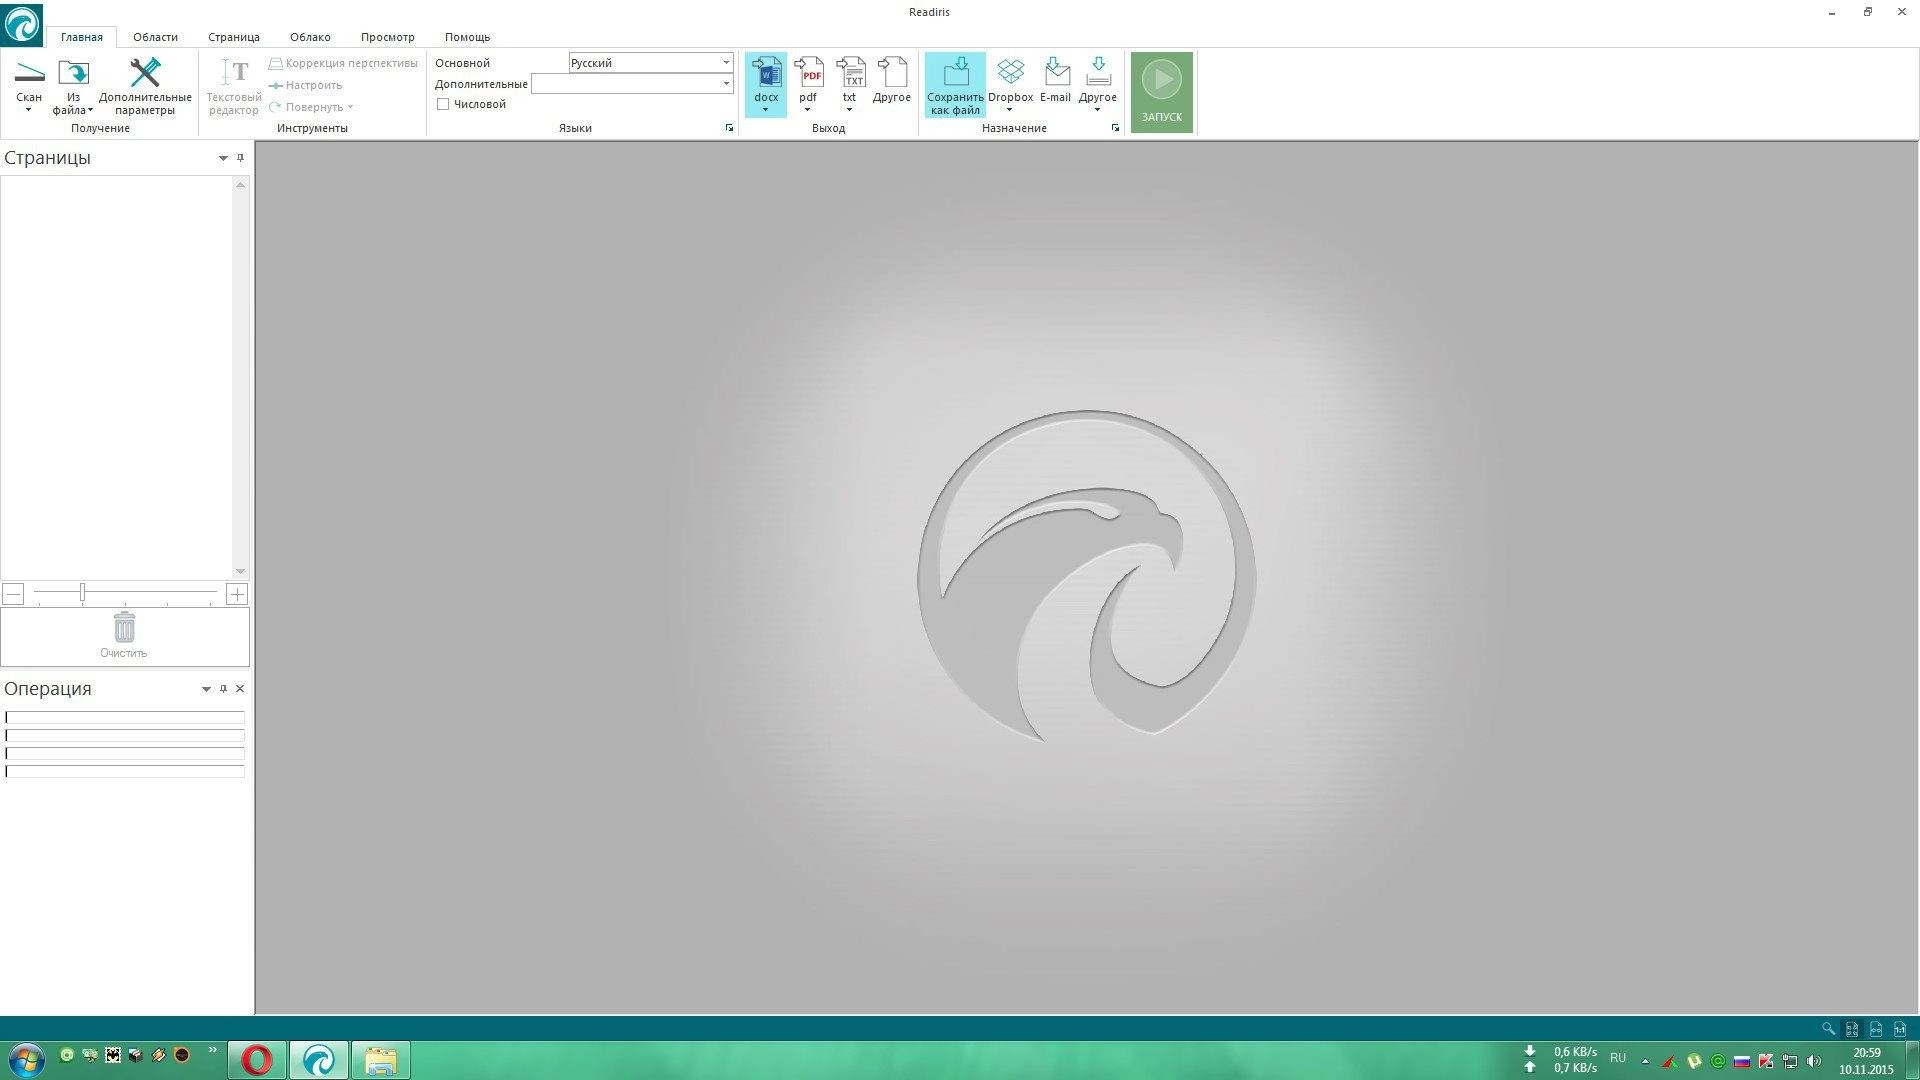Switch to the Просмотр tab
Viewport: 1920px width, 1080px height.
click(x=387, y=37)
